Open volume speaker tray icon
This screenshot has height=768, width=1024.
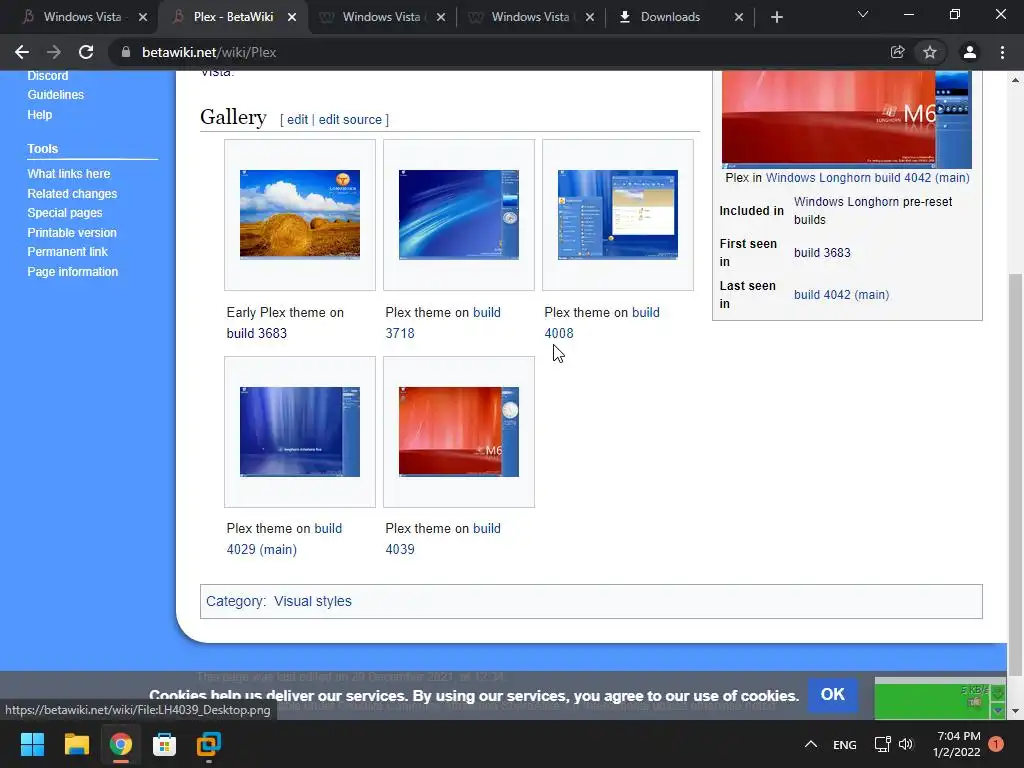click(x=906, y=744)
